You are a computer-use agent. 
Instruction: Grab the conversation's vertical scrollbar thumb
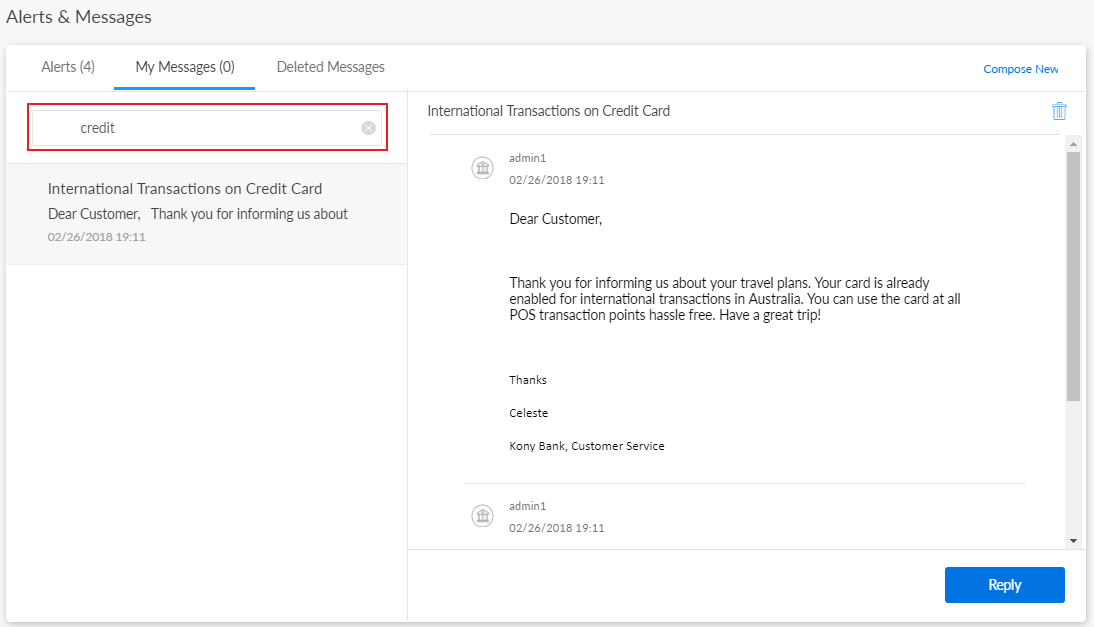[1073, 275]
